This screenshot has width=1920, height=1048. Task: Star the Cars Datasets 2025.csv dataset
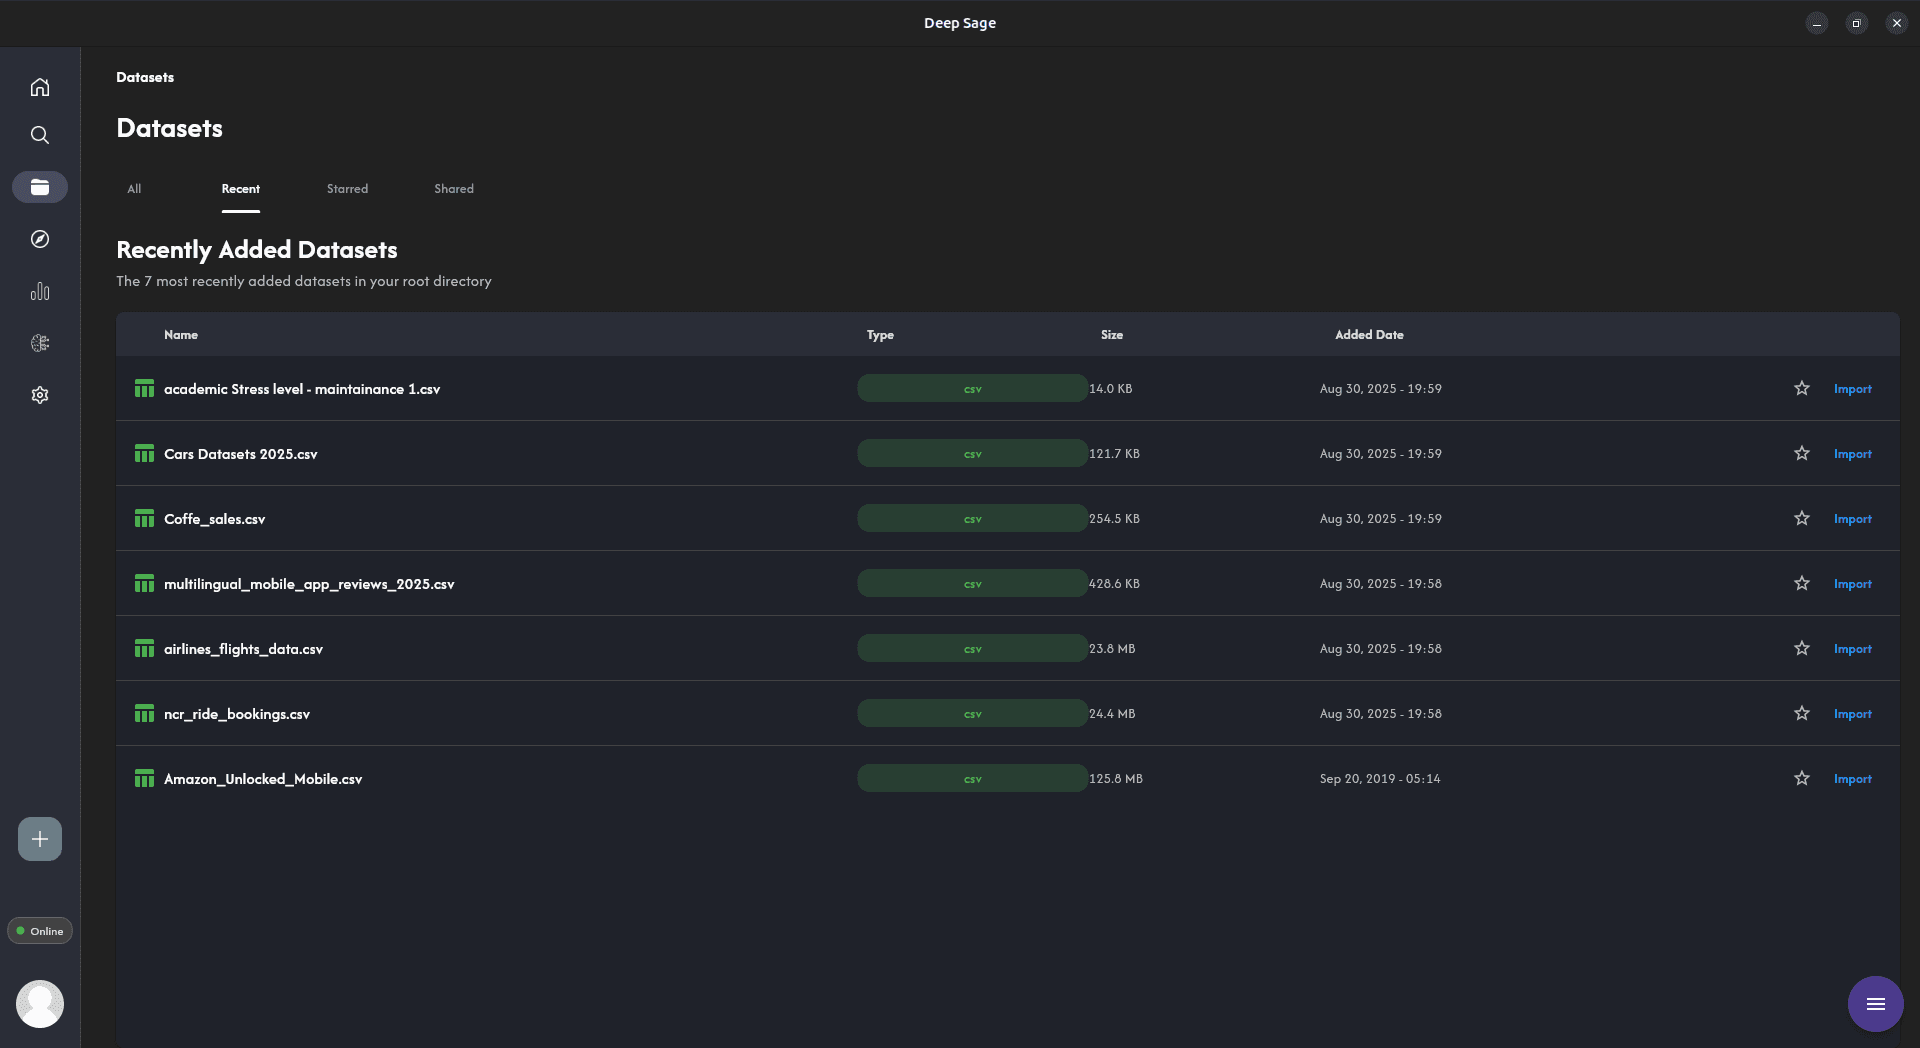1801,453
